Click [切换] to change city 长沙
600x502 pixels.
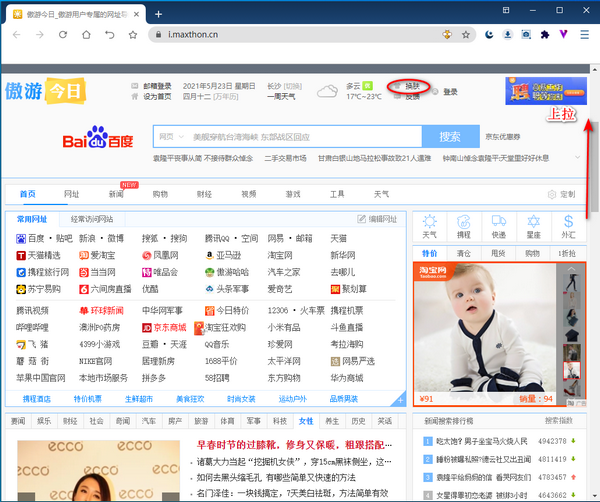[x=294, y=86]
